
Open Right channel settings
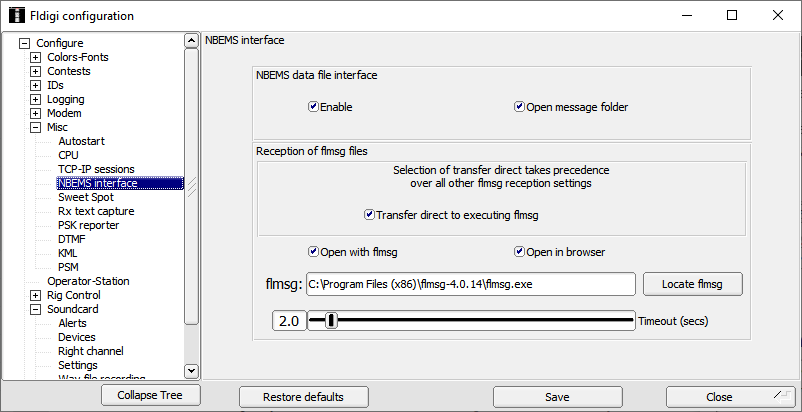coord(91,351)
